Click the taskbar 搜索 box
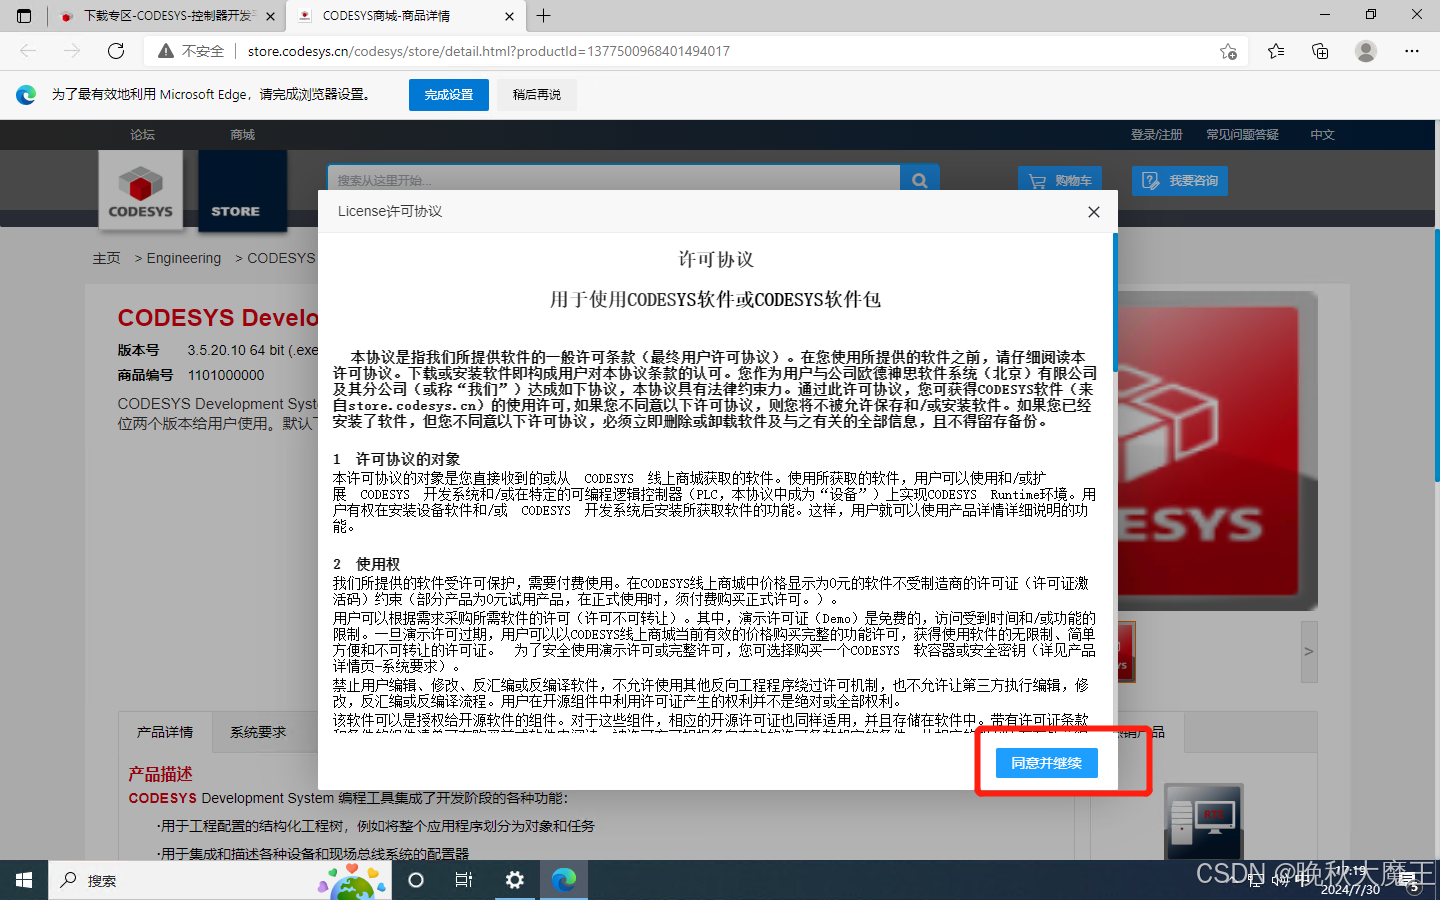Screen dimensions: 1440x900 219,880
